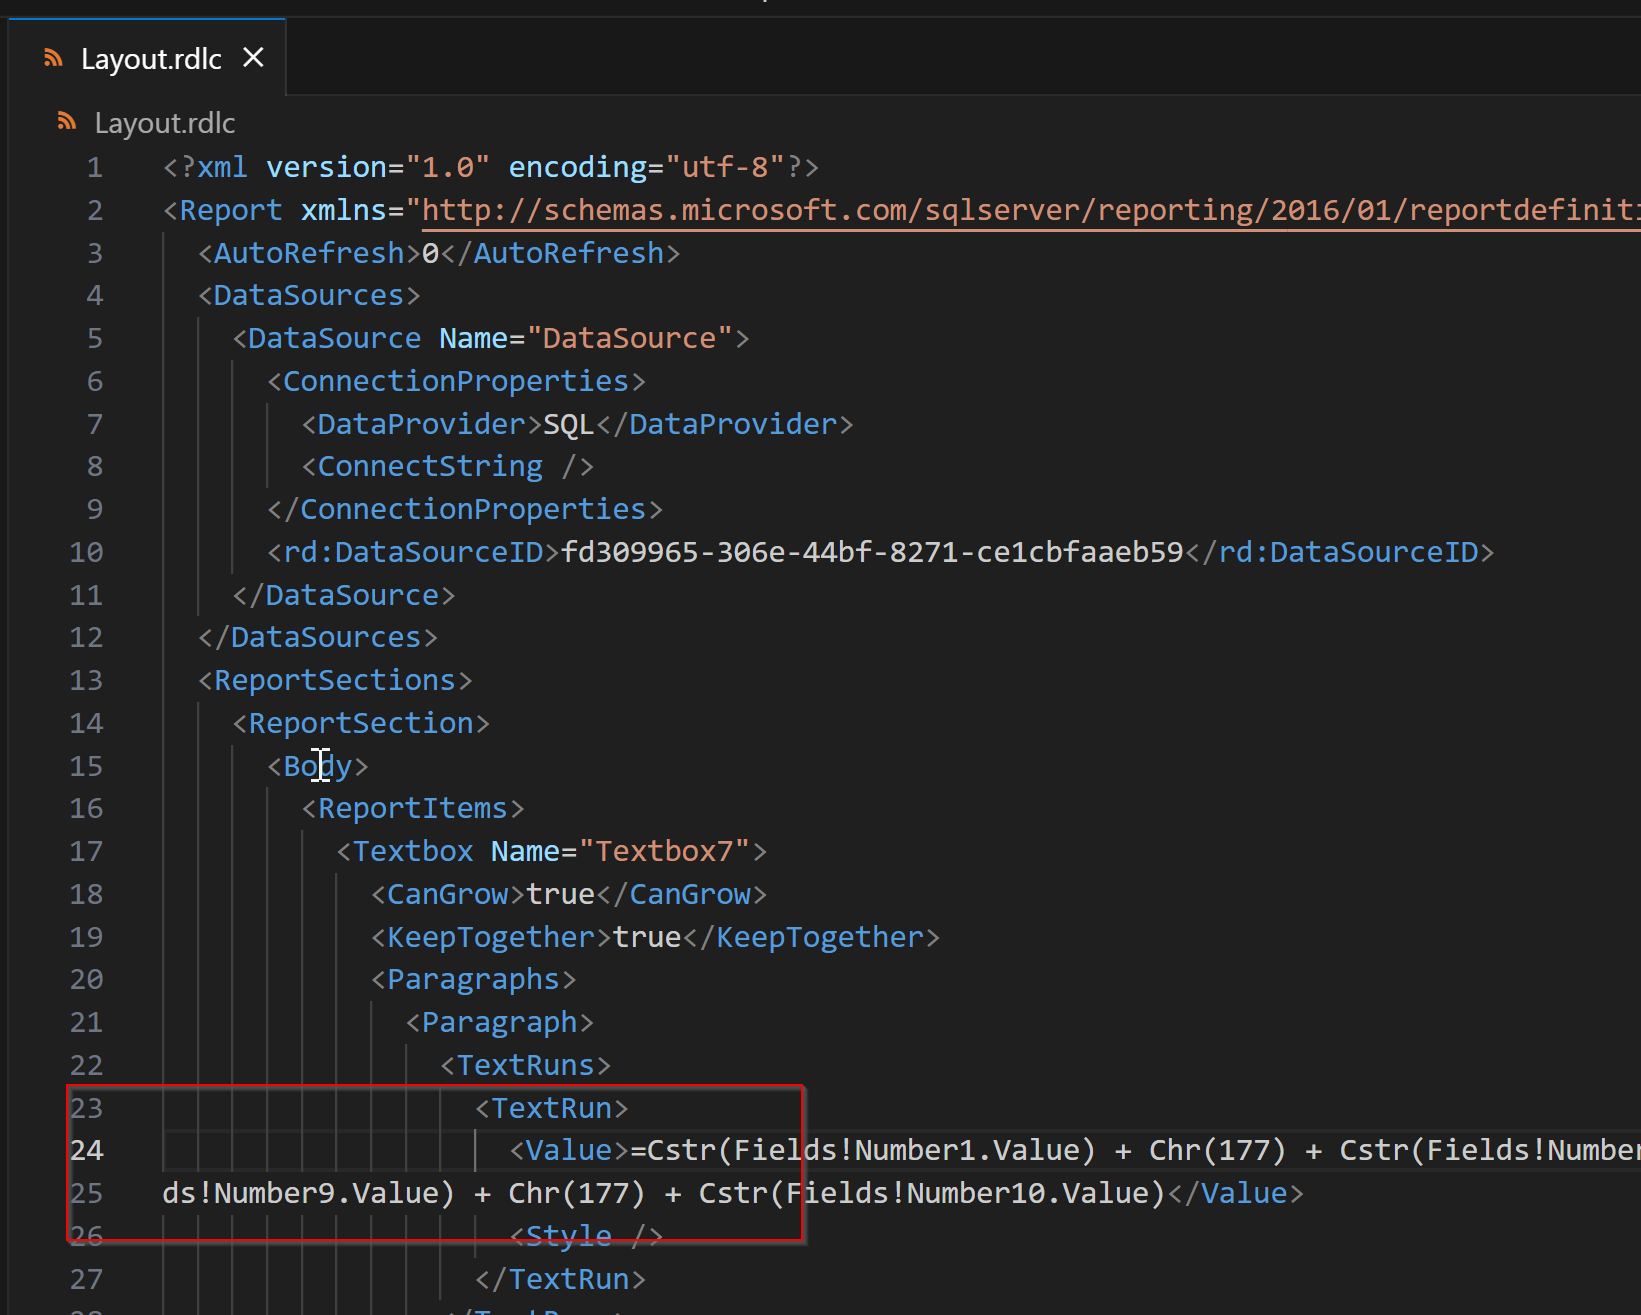Select the Textbox7 name attribute

coord(668,850)
